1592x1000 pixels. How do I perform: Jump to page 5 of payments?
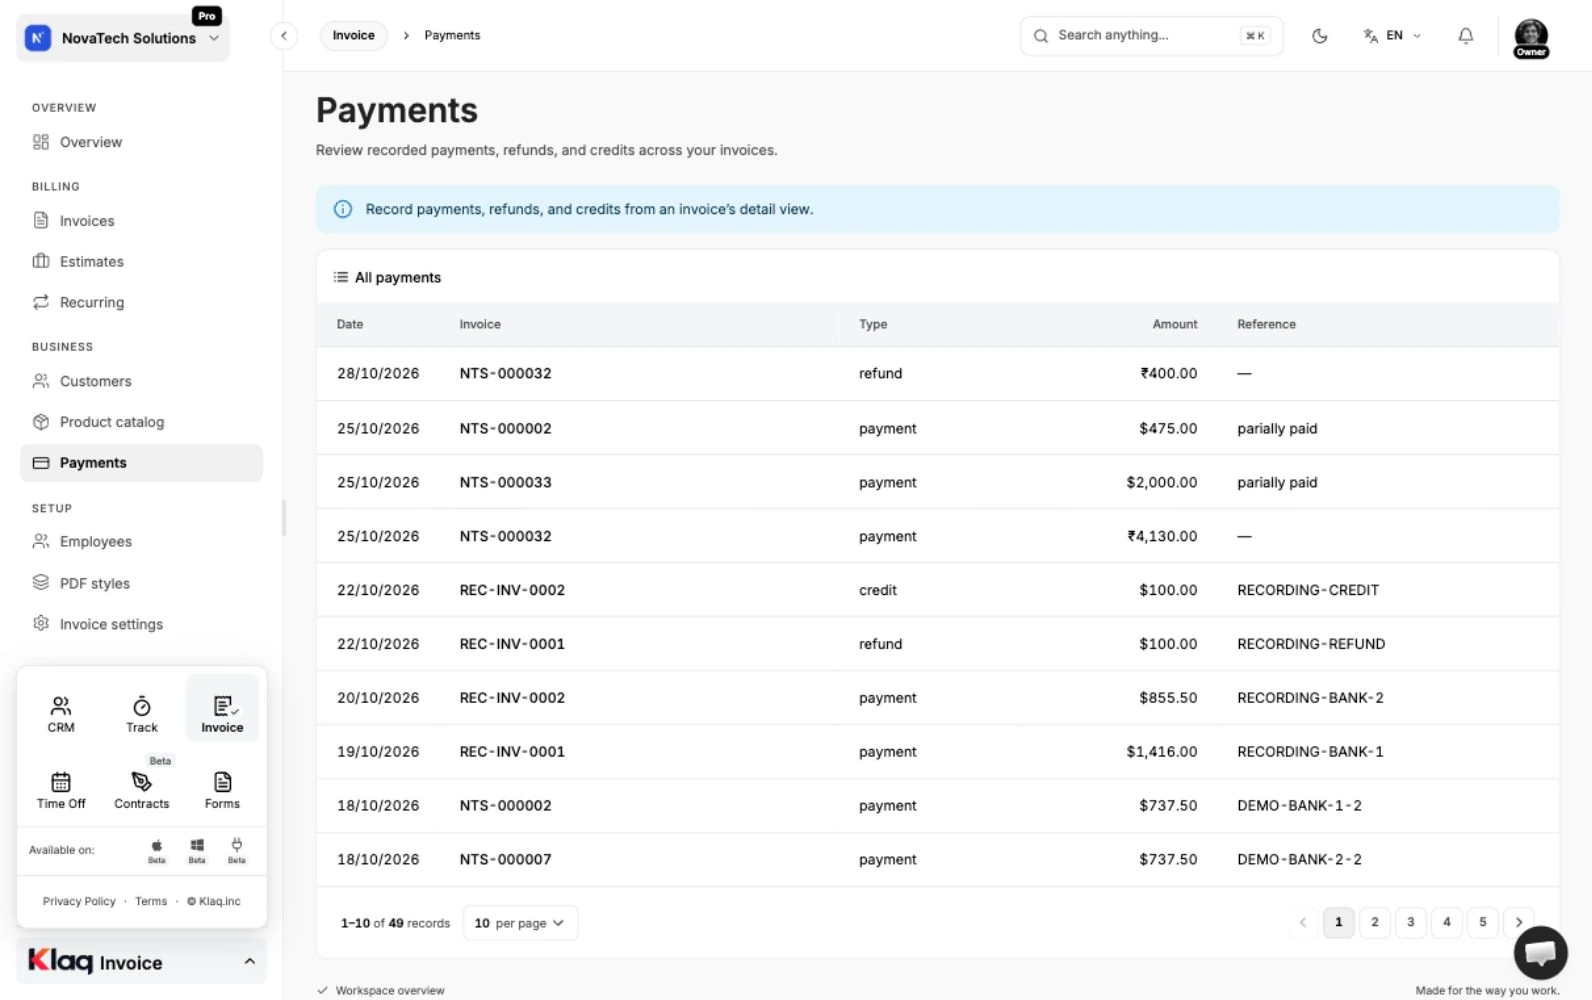coord(1483,922)
